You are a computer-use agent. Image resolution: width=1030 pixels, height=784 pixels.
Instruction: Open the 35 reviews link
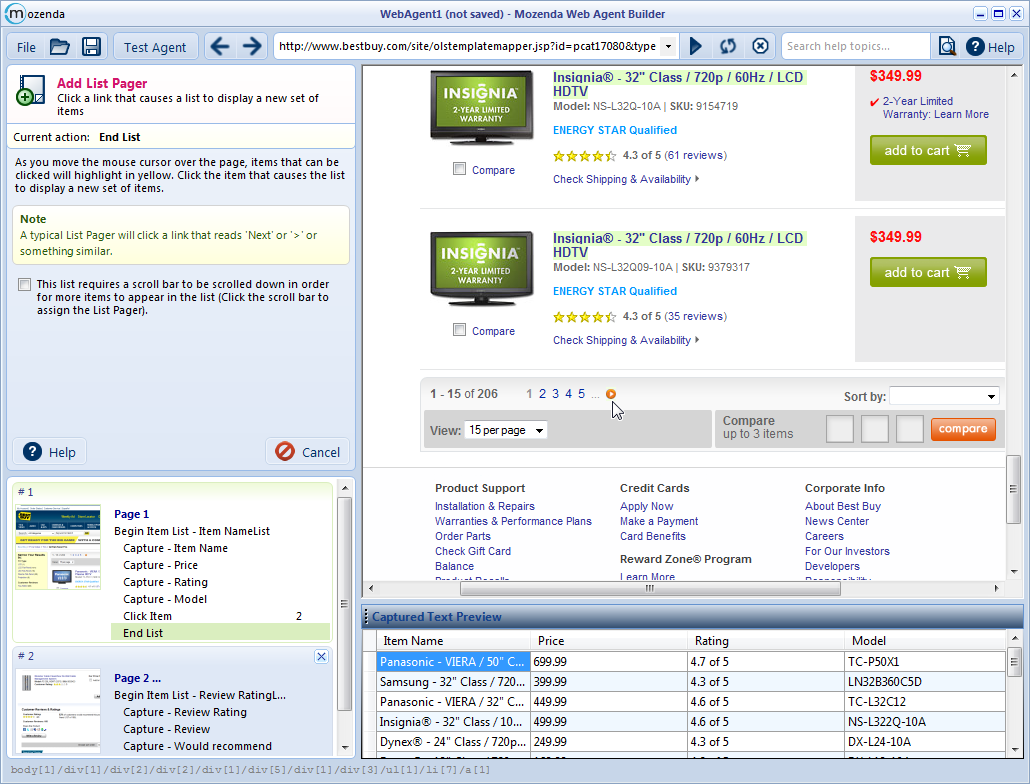[695, 316]
